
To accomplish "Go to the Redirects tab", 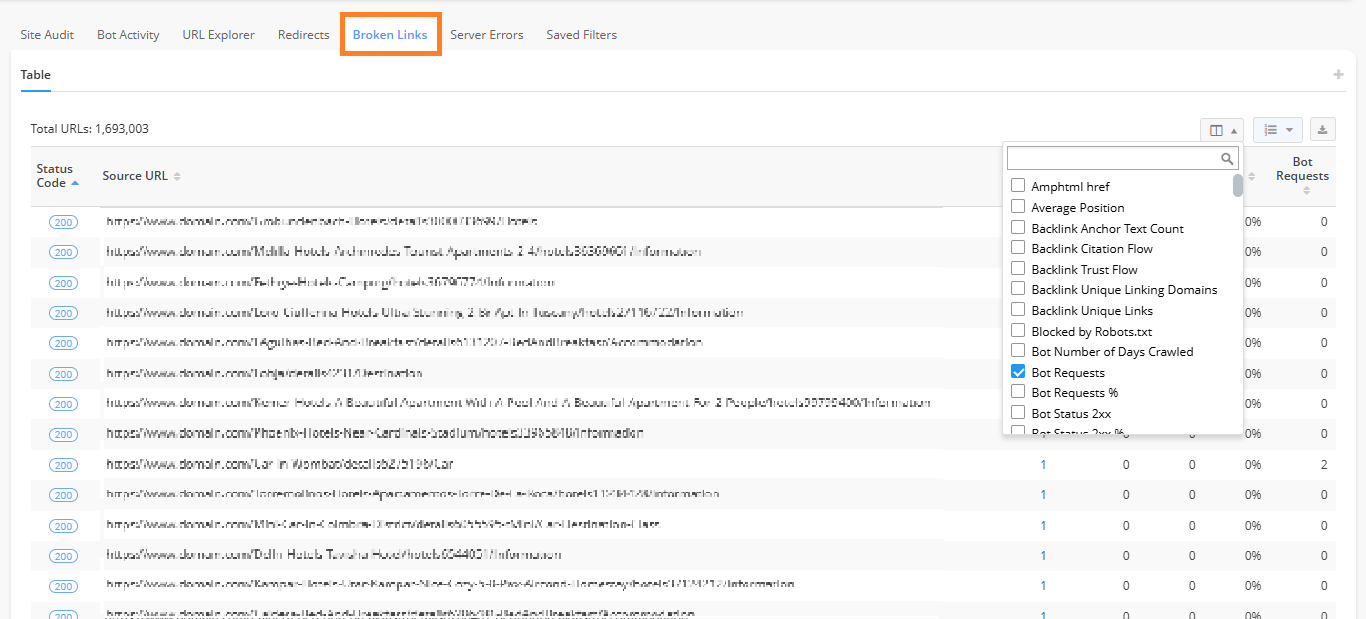I will click(303, 35).
